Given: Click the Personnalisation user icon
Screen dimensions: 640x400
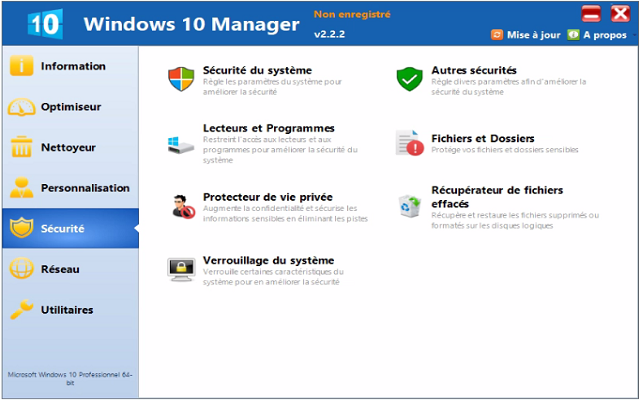Looking at the screenshot, I should click(x=21, y=188).
